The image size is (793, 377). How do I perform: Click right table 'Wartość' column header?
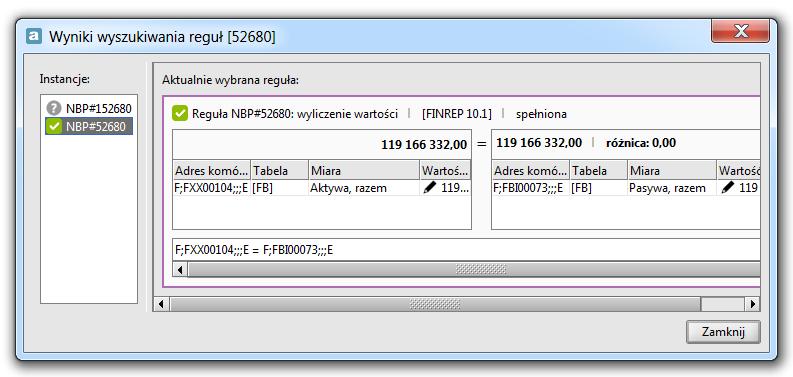[x=738, y=171]
